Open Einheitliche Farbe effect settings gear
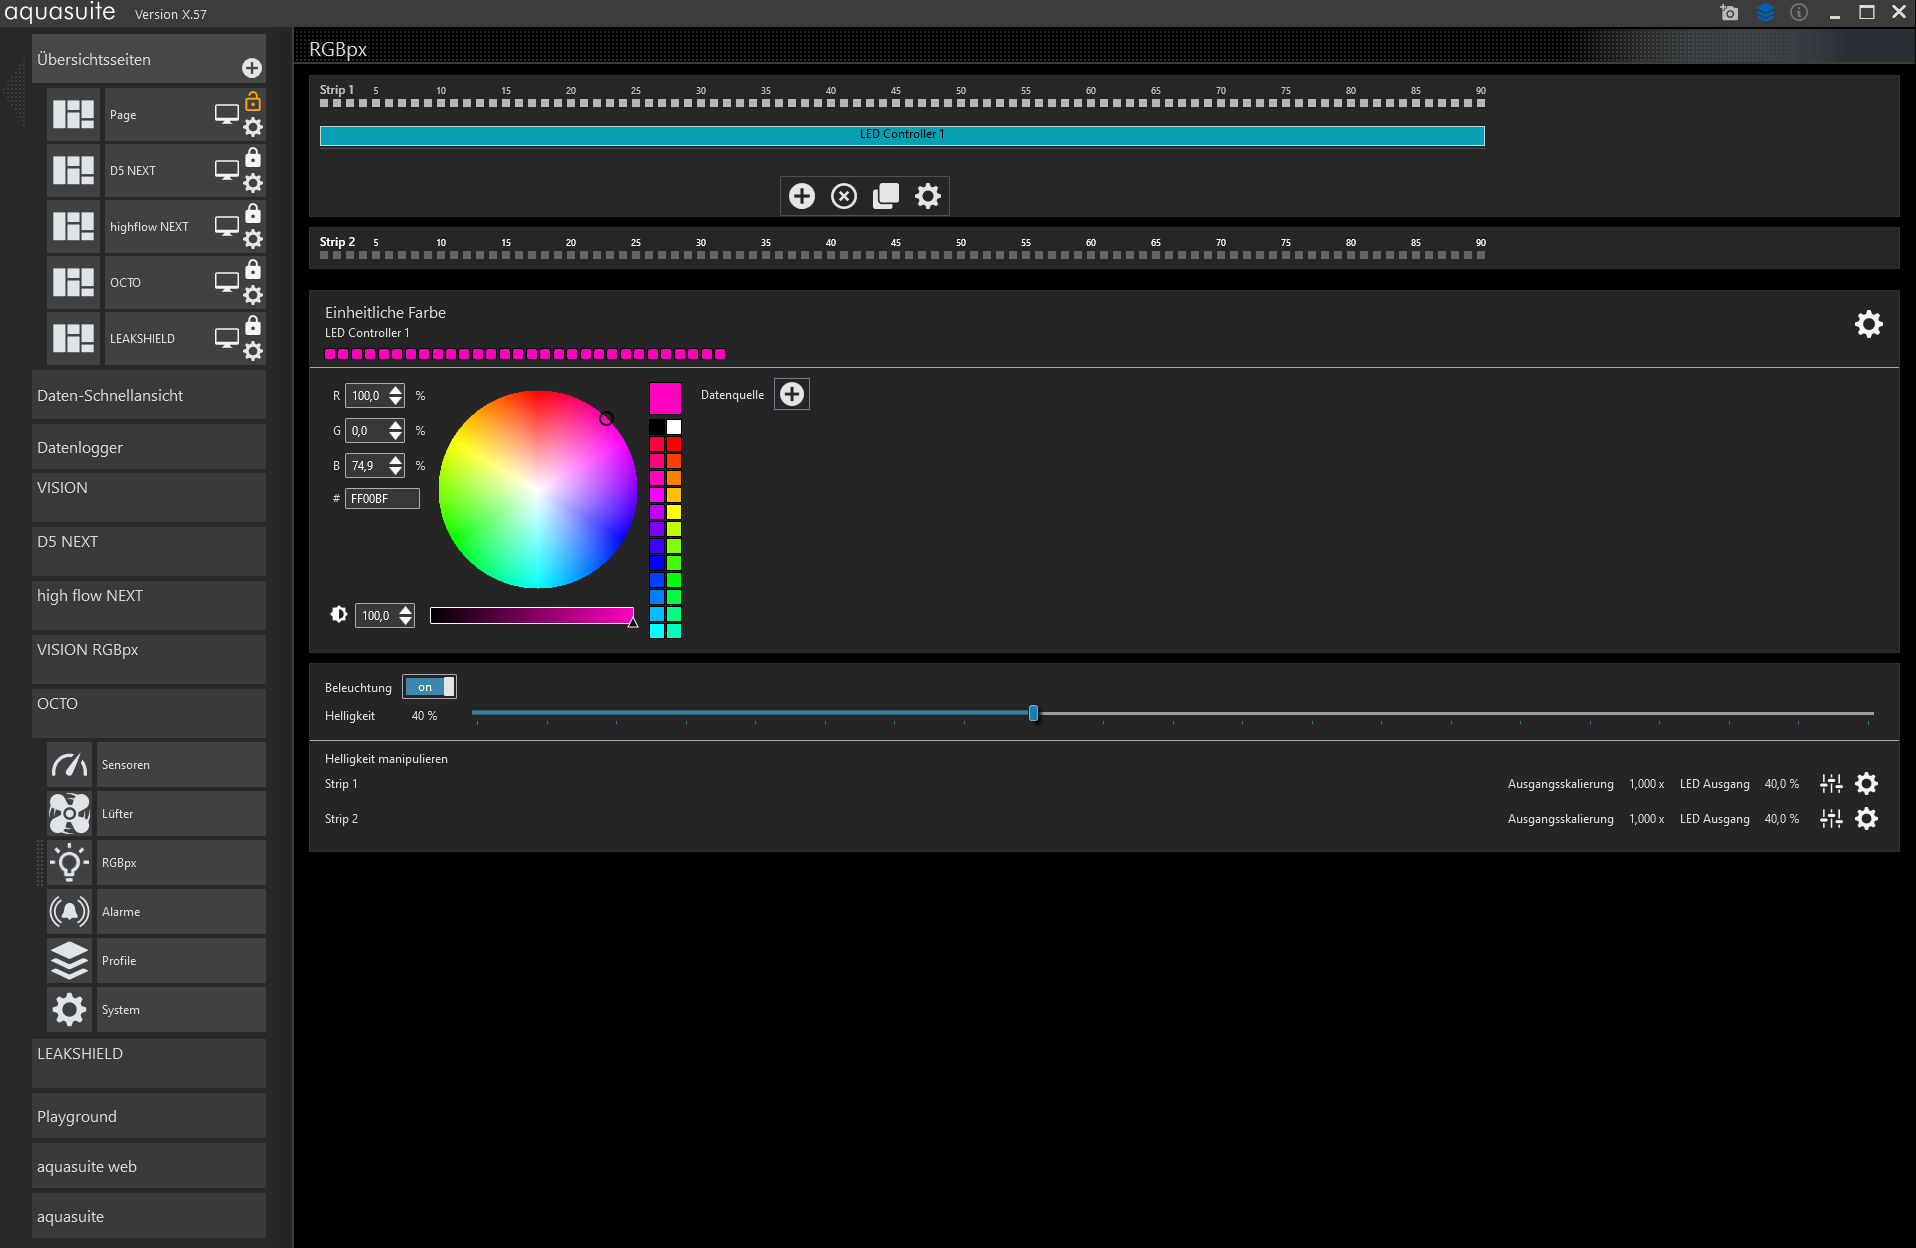Screen dimensions: 1916x1248 click(x=1868, y=324)
